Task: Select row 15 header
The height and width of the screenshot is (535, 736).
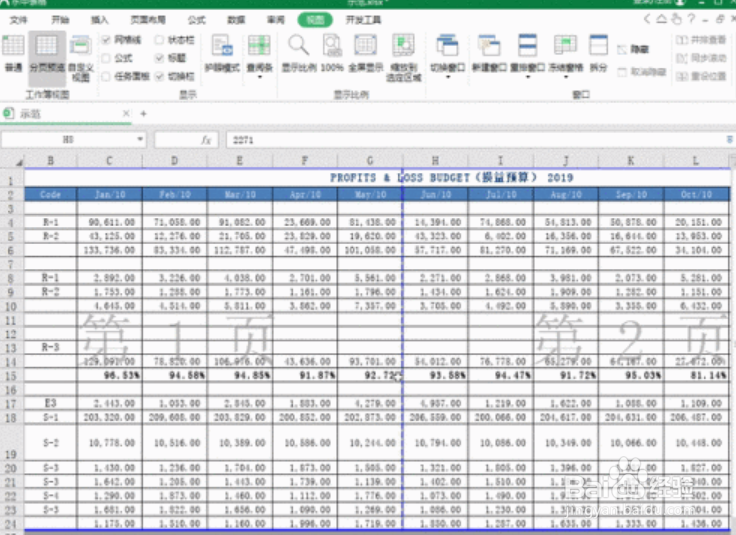Action: [11, 376]
